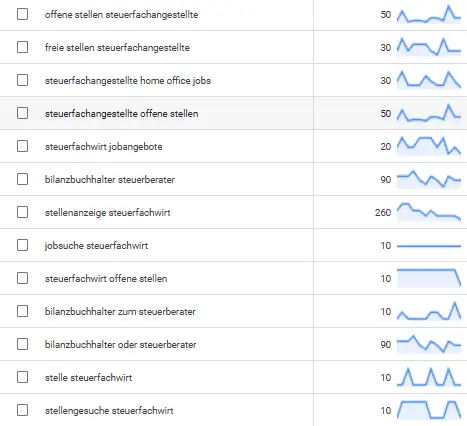Click keyword freie stellen steuerfachangestellte
This screenshot has height=426, width=467.
coord(117,48)
